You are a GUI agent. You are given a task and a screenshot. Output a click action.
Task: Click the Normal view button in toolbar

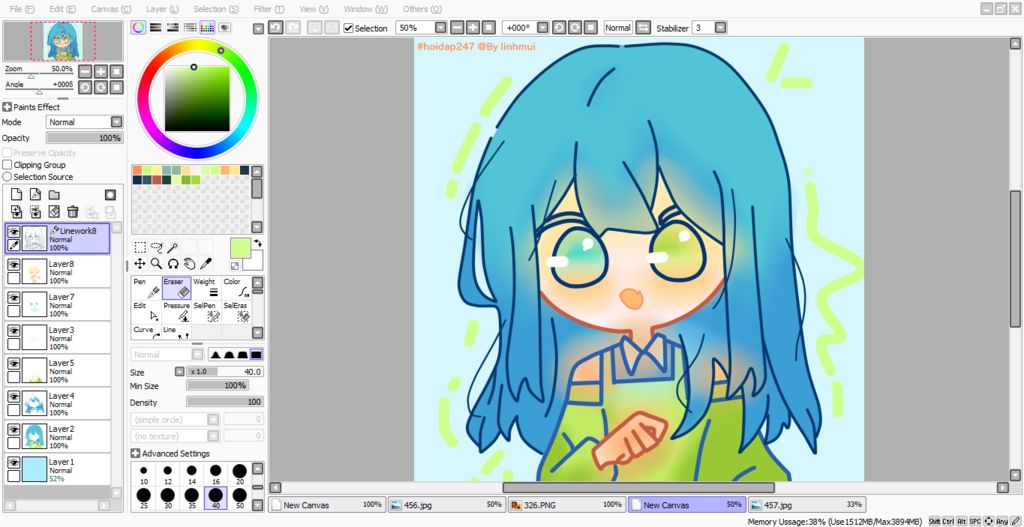pos(617,28)
